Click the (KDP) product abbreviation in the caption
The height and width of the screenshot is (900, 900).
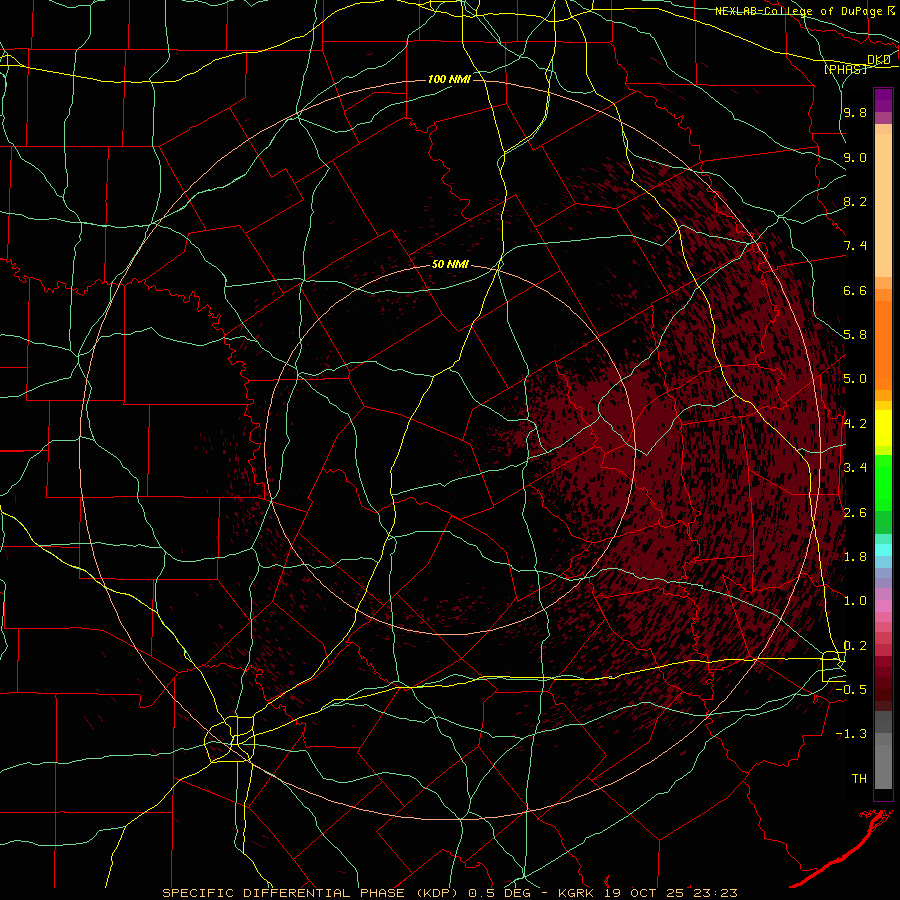point(437,893)
